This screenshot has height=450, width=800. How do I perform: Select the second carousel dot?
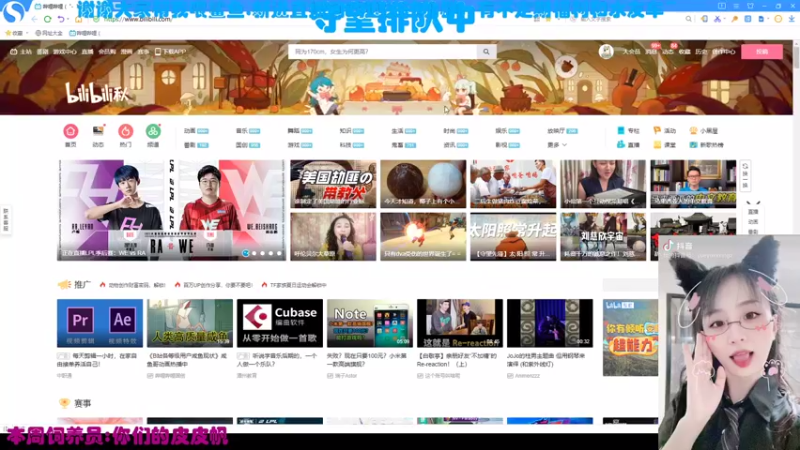pos(254,253)
